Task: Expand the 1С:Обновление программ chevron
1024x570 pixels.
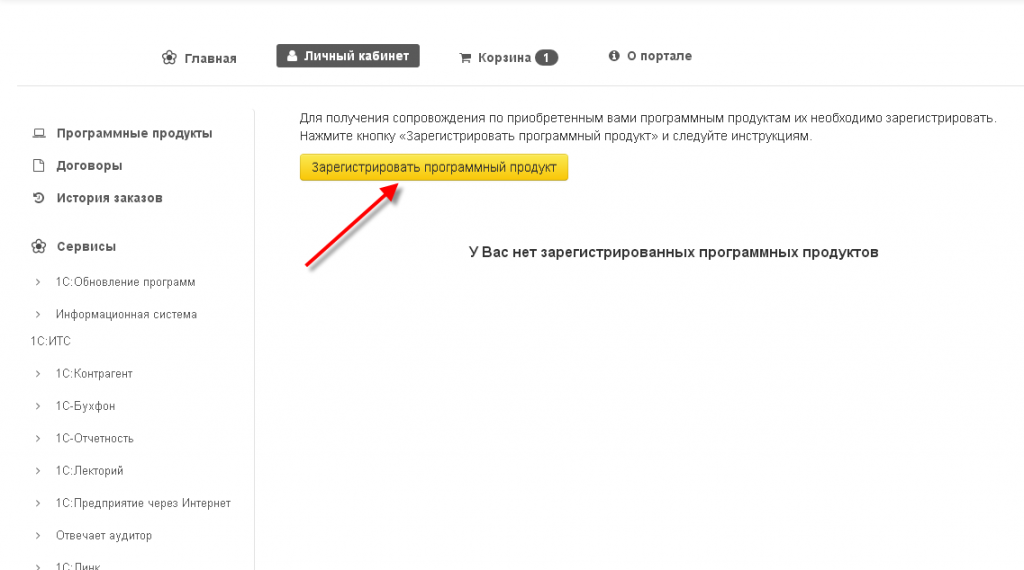Action: pos(38,282)
